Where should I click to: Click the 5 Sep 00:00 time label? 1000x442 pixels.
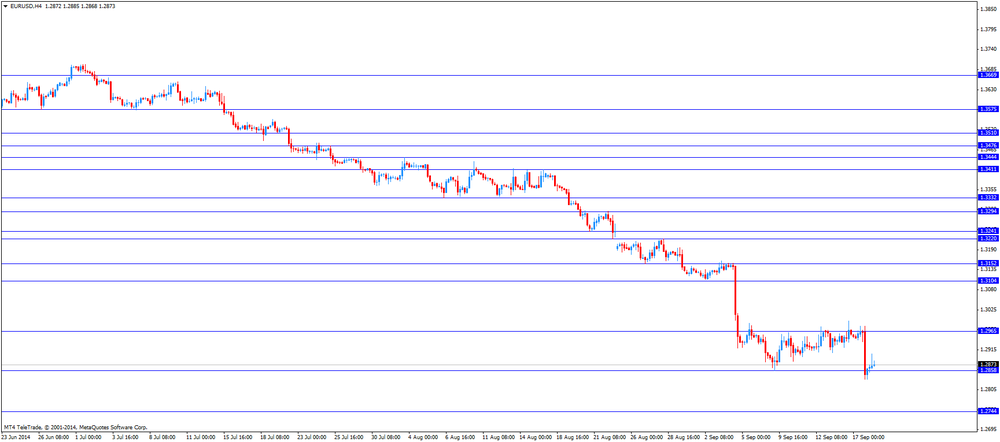click(758, 438)
